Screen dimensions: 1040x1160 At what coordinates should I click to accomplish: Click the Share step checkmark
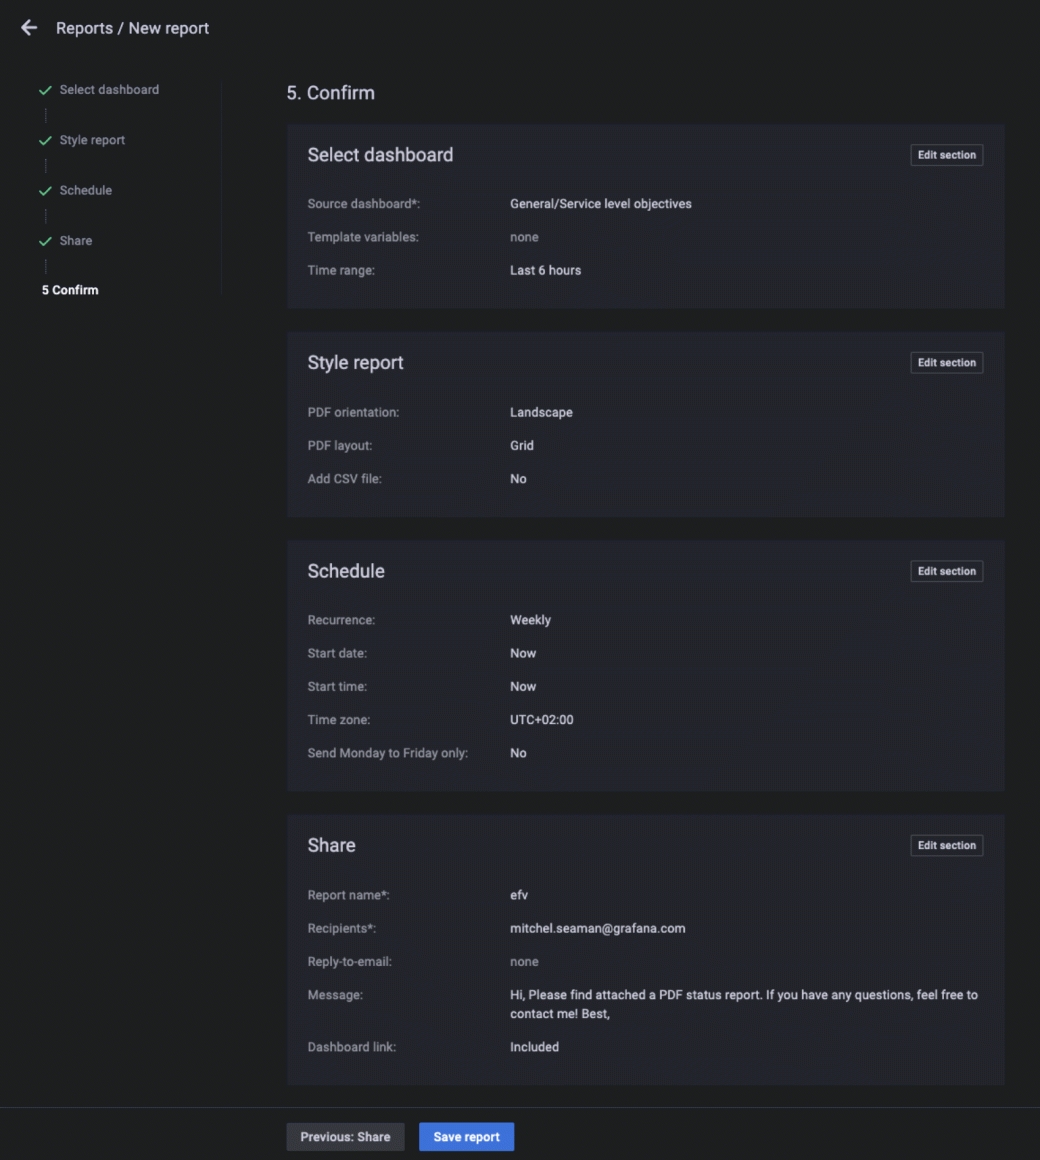[45, 241]
